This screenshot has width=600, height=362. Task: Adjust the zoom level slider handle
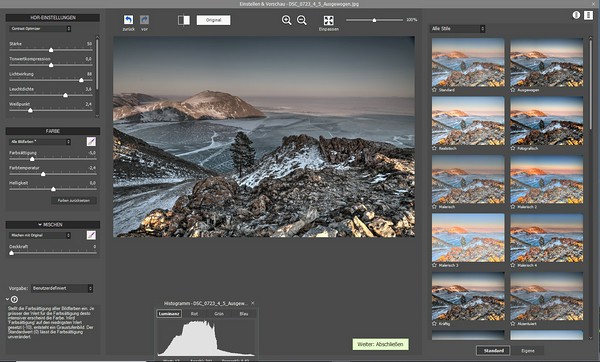click(x=374, y=20)
